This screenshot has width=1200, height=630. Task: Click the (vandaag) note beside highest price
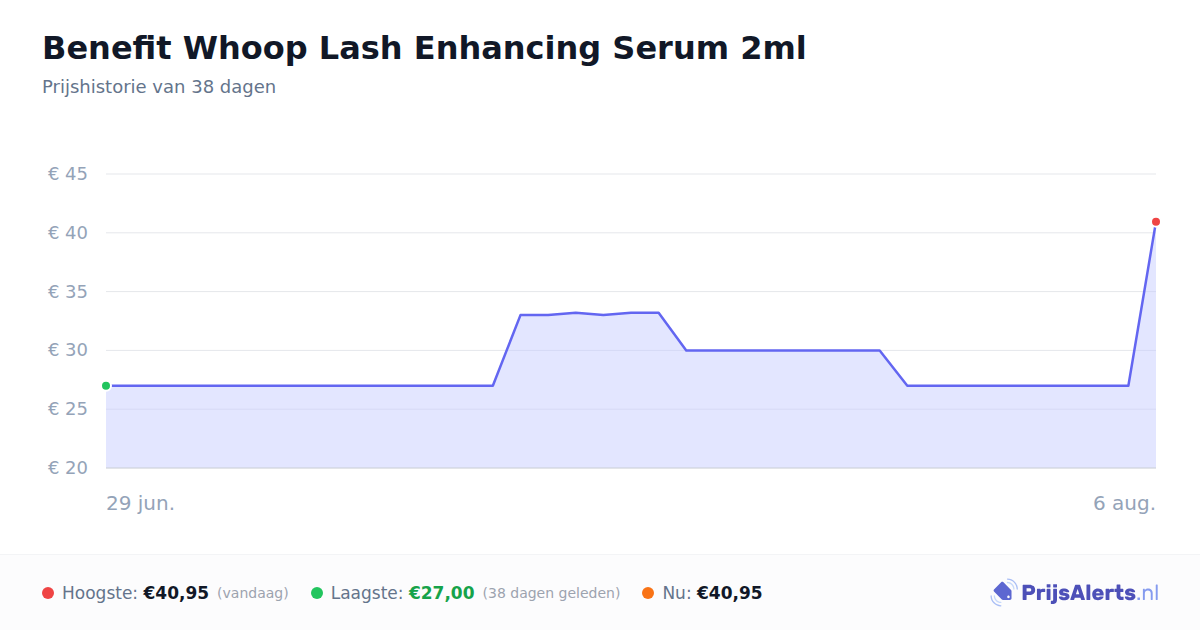(253, 593)
